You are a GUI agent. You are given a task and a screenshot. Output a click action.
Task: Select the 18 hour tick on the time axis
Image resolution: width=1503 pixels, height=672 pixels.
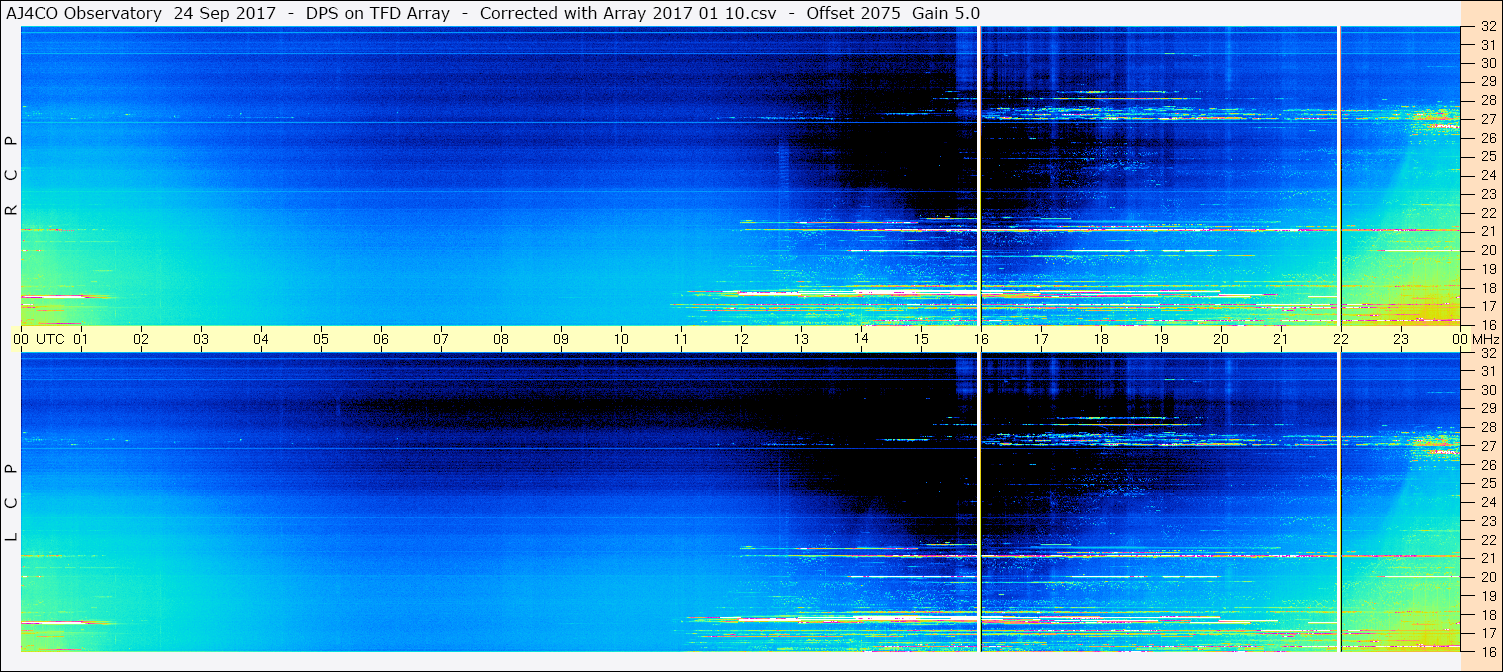pos(1101,339)
